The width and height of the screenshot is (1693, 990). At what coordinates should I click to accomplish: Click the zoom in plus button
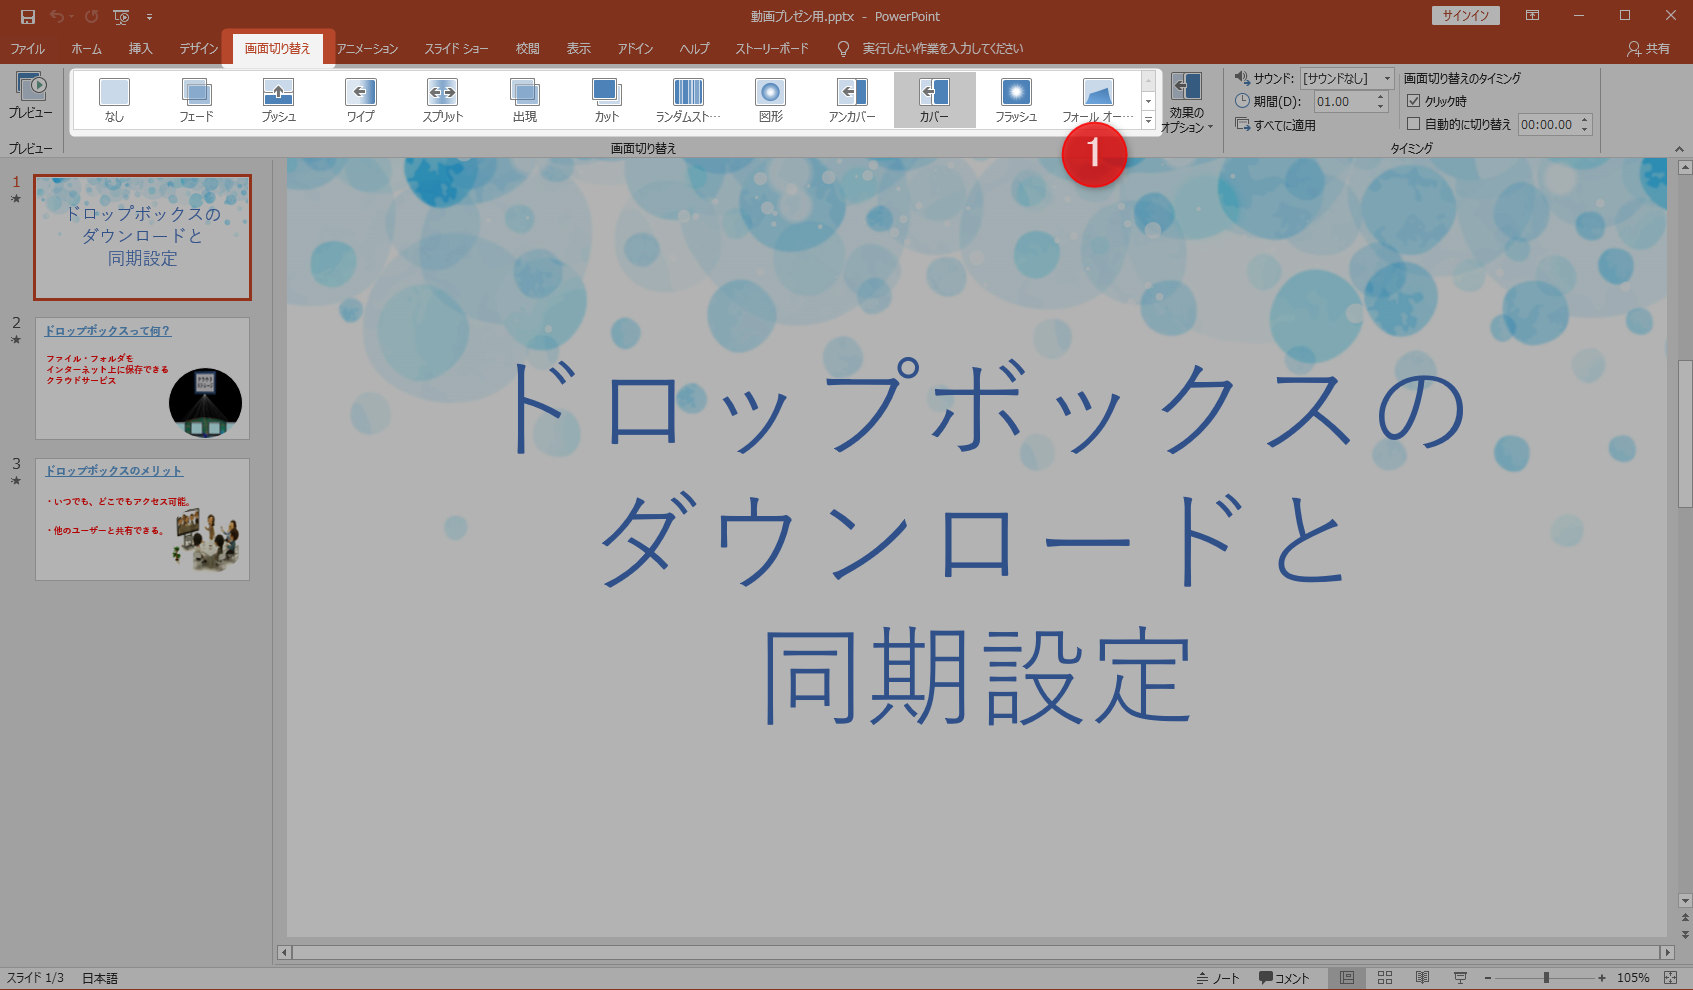tap(1602, 978)
